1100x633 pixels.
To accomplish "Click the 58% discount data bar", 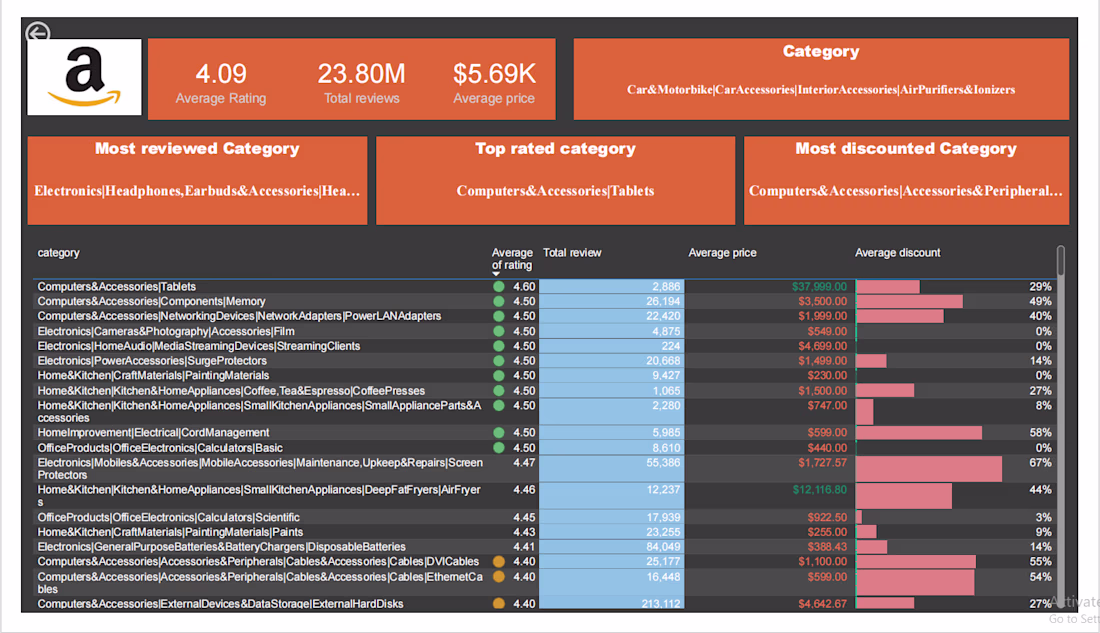I will pyautogui.click(x=919, y=432).
